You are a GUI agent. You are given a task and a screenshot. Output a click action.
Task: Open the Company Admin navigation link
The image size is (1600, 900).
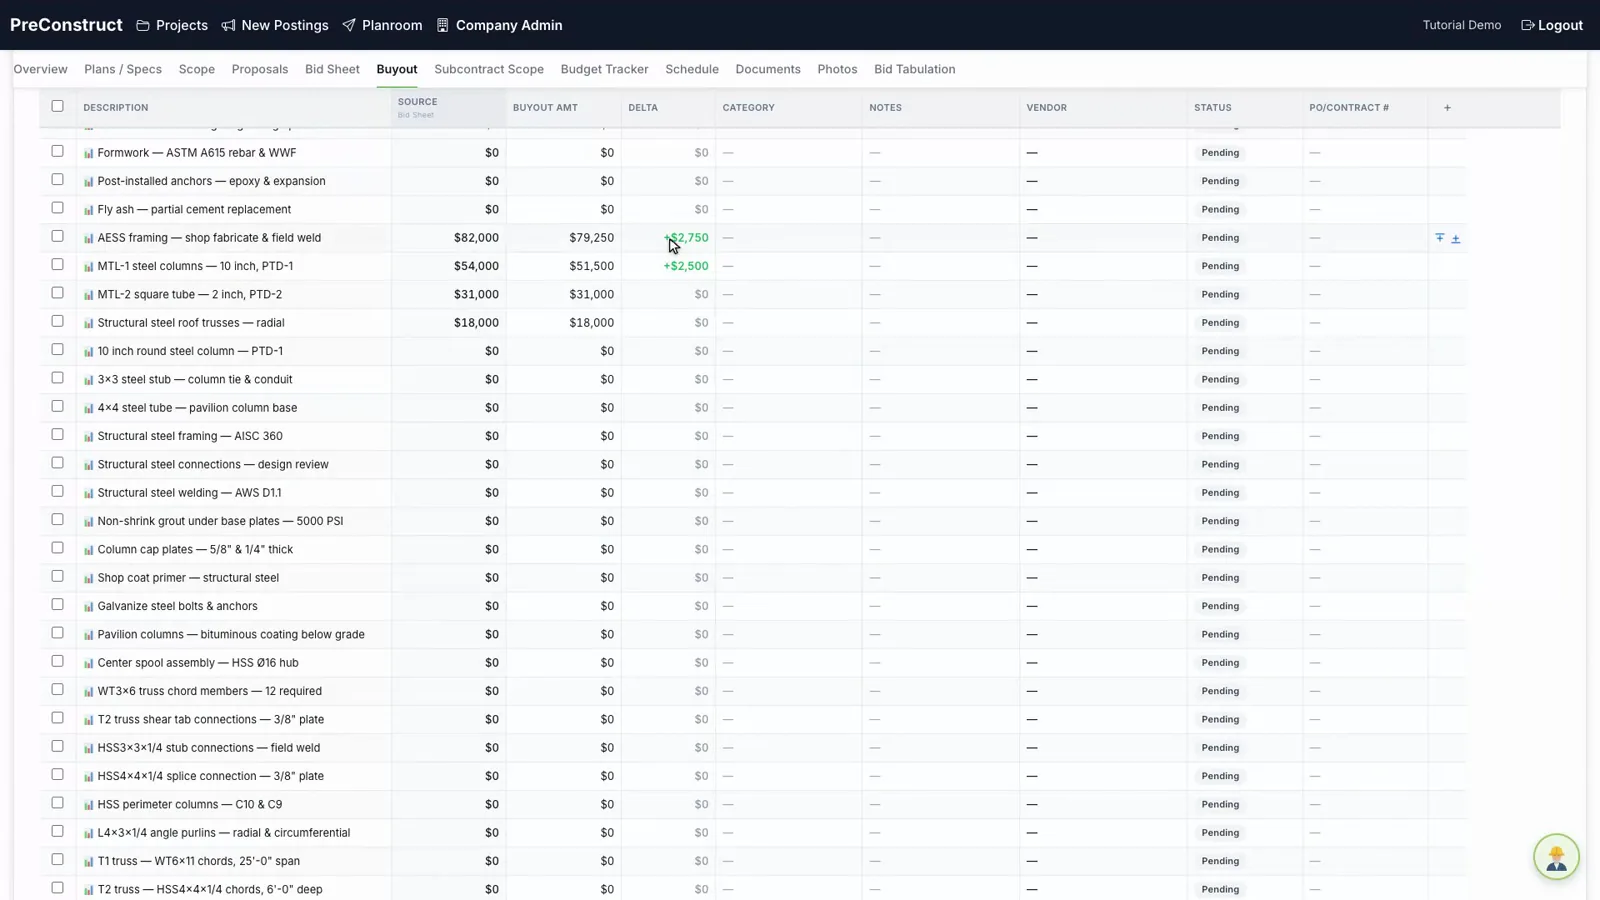point(500,25)
